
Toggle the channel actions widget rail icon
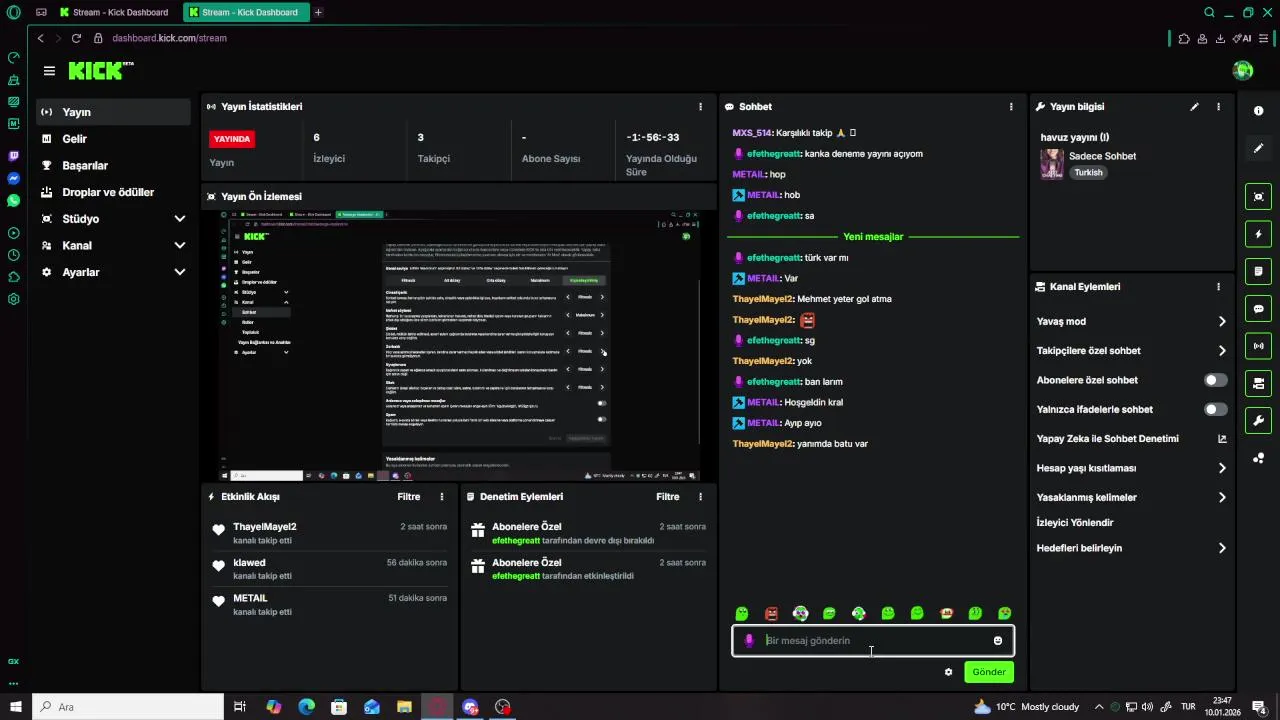1258,383
